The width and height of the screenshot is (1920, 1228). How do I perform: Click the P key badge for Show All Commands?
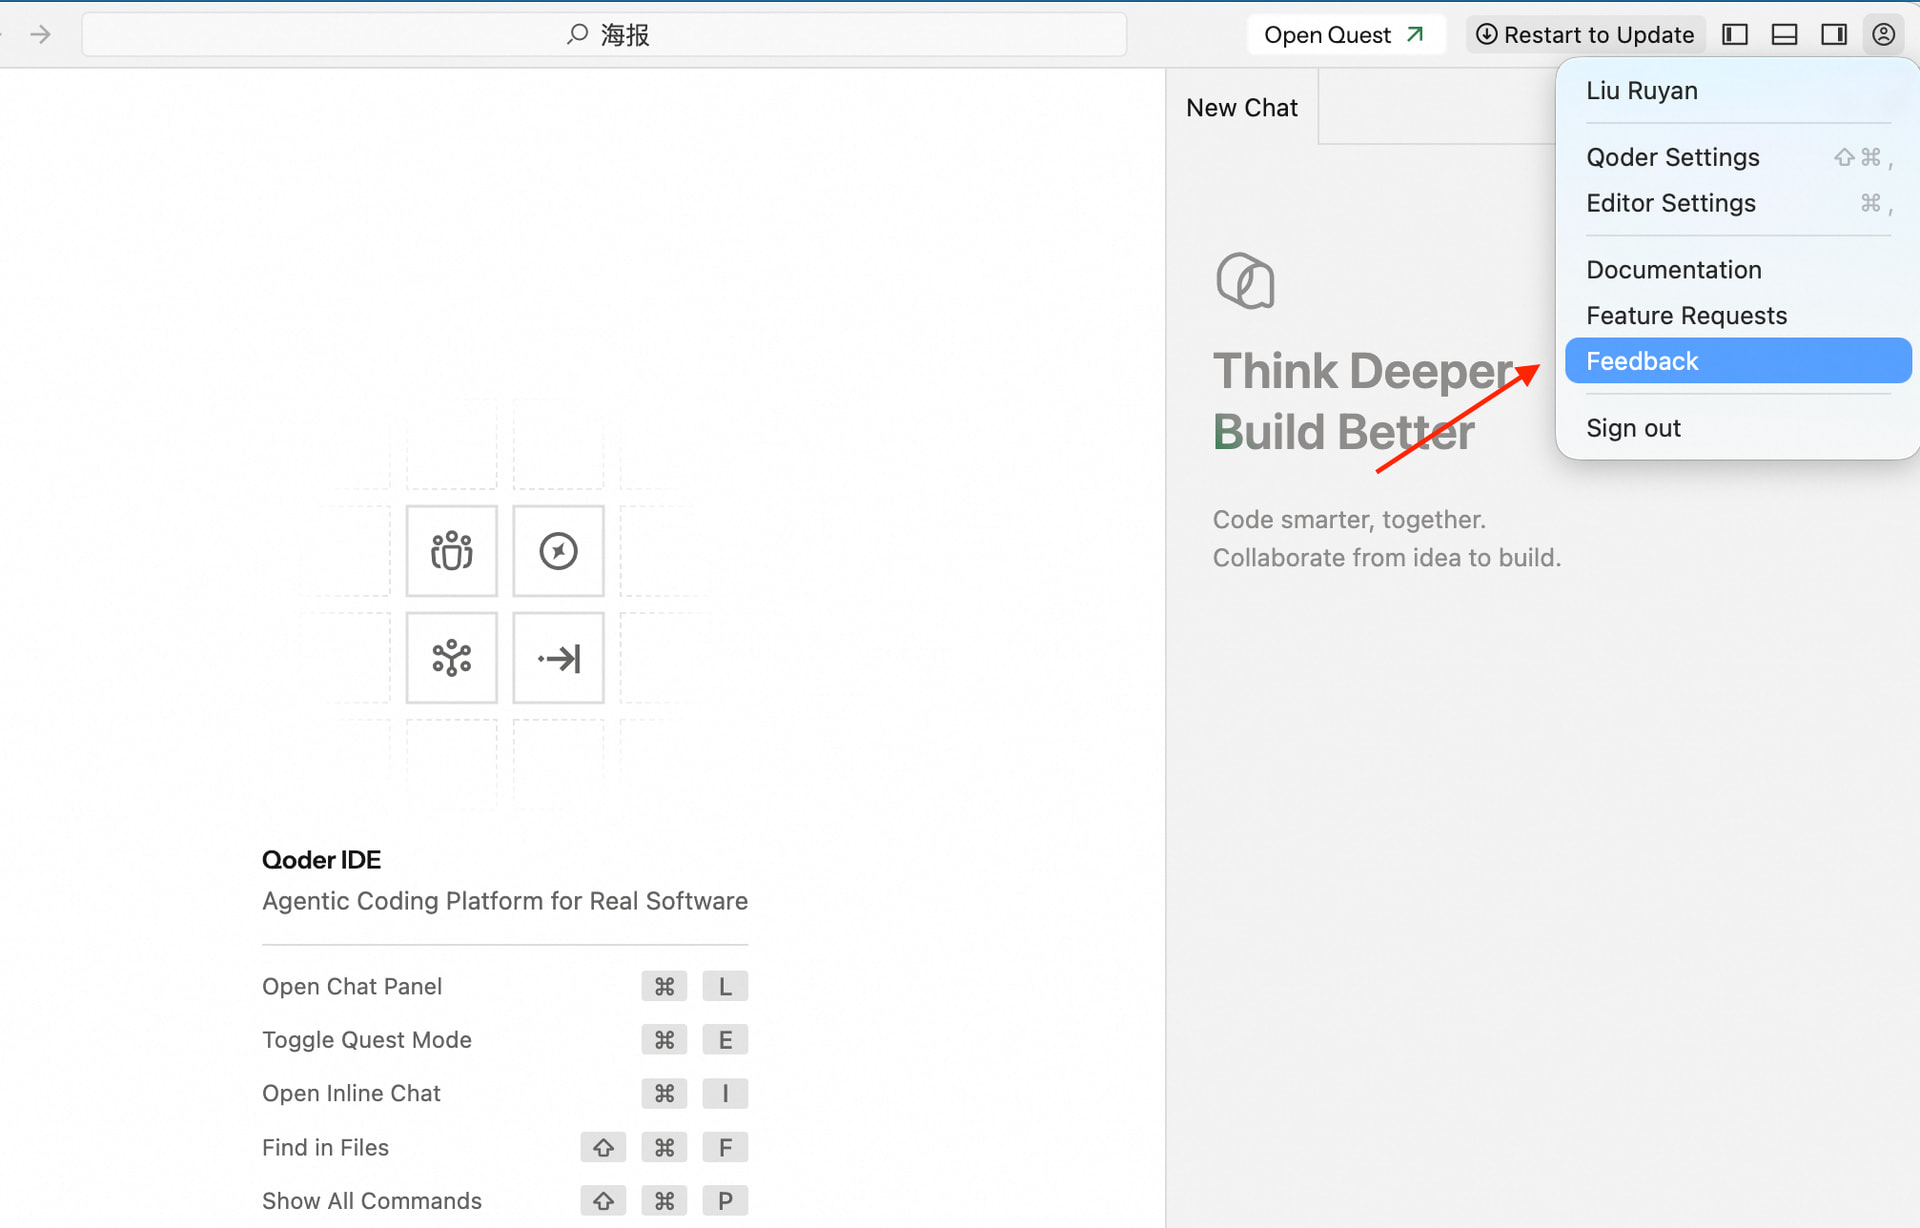point(725,1201)
